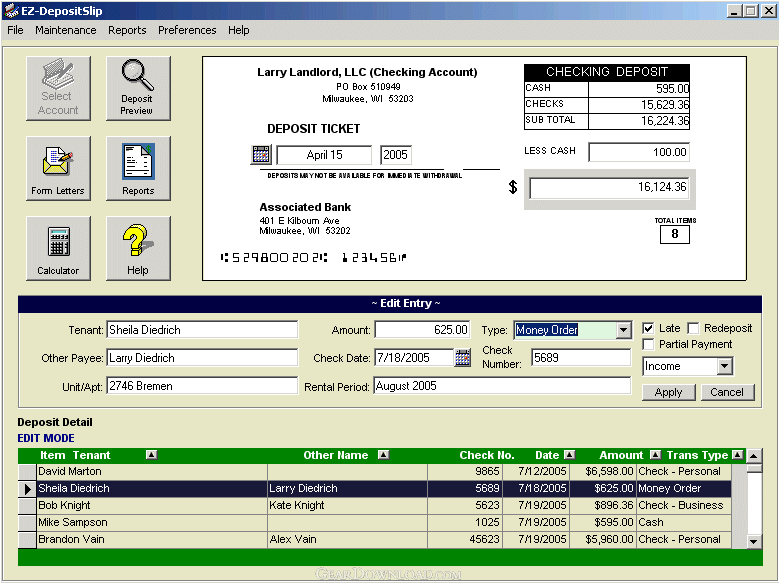This screenshot has height=583, width=779.
Task: Click the Check Date text field
Action: click(x=413, y=358)
